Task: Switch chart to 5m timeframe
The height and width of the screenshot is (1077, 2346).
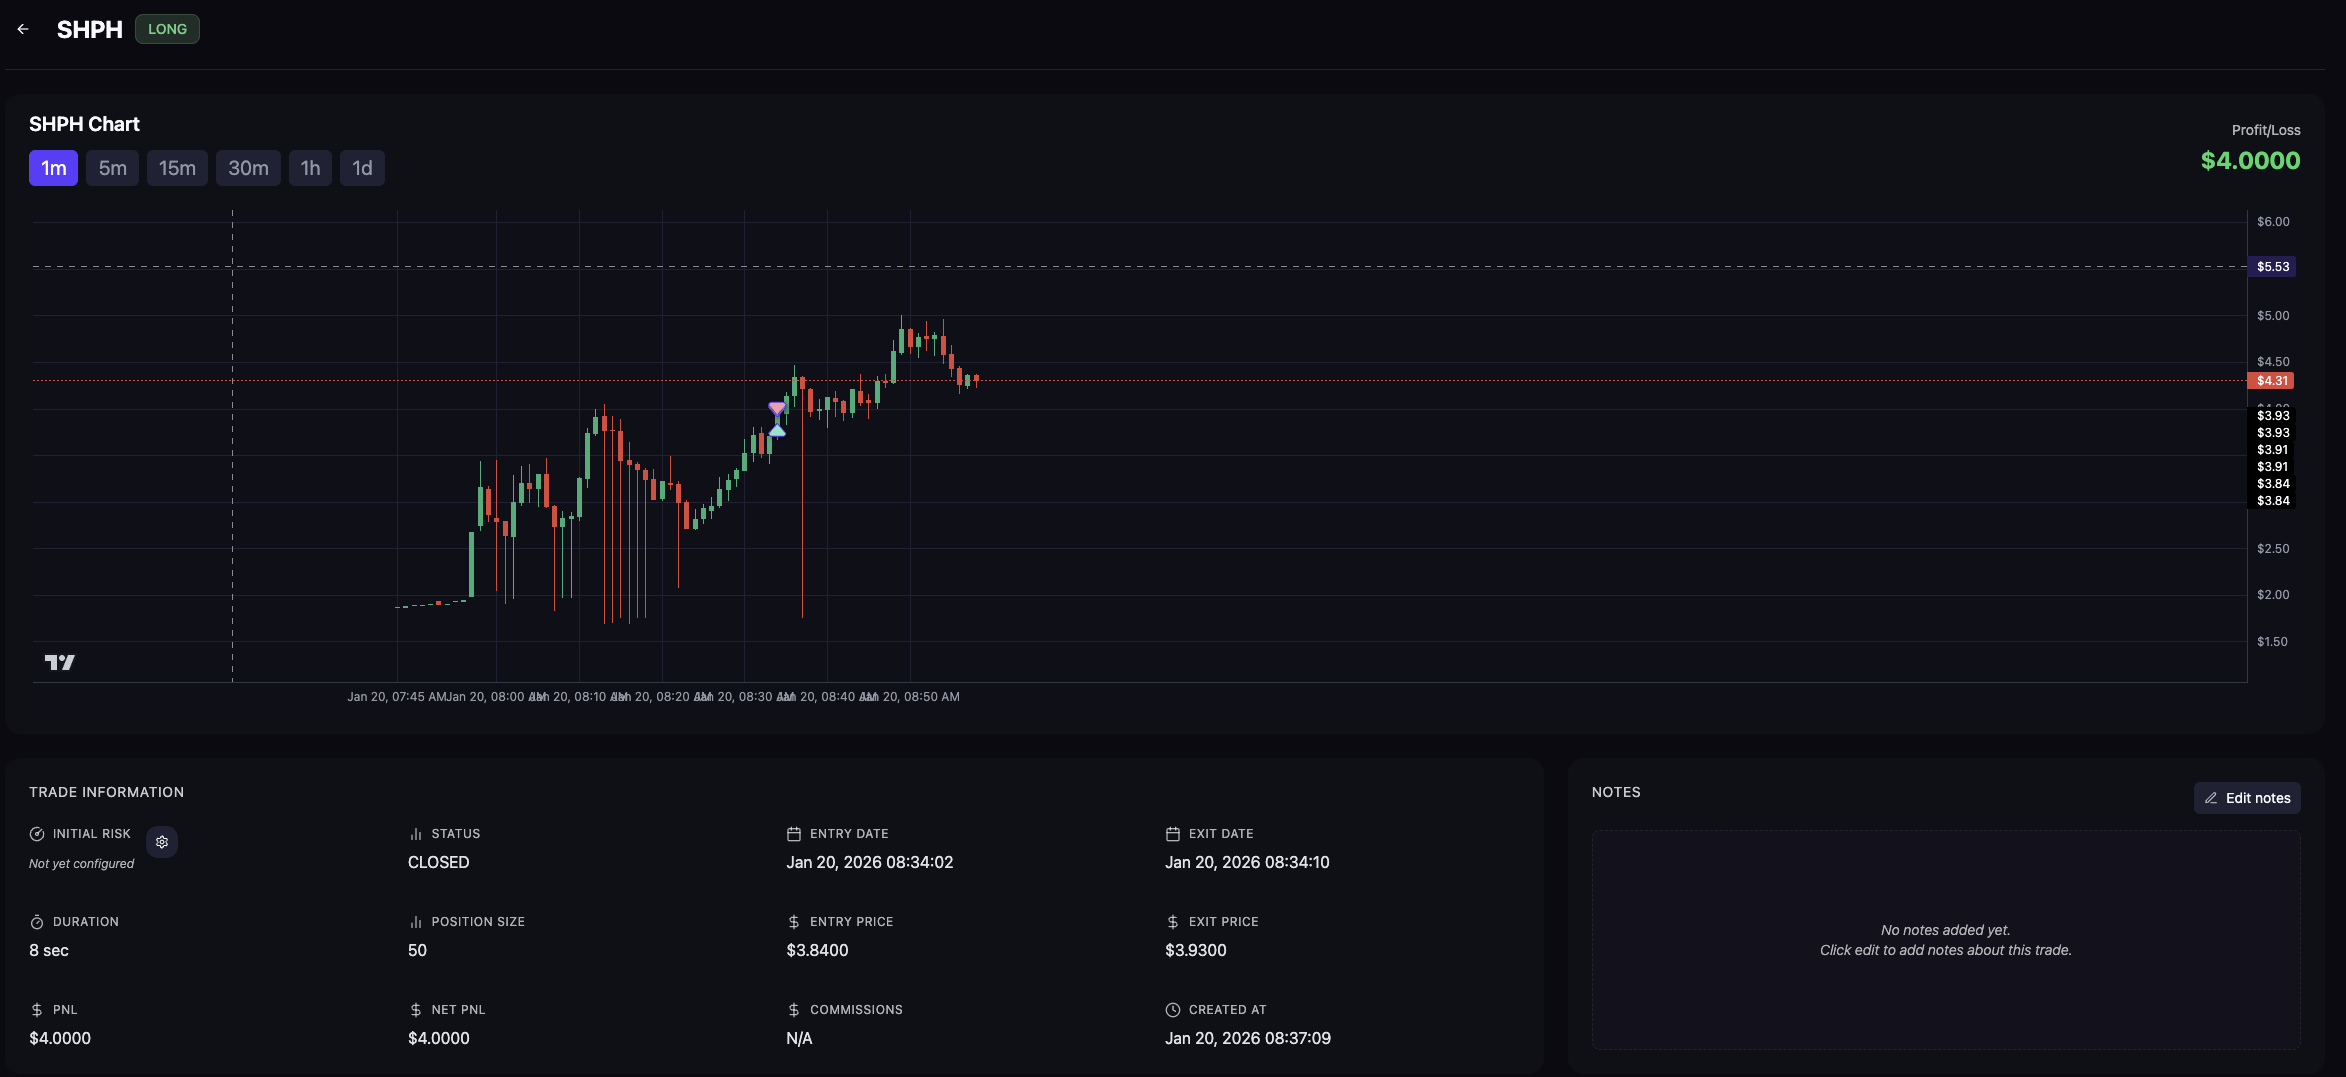Action: pos(112,168)
